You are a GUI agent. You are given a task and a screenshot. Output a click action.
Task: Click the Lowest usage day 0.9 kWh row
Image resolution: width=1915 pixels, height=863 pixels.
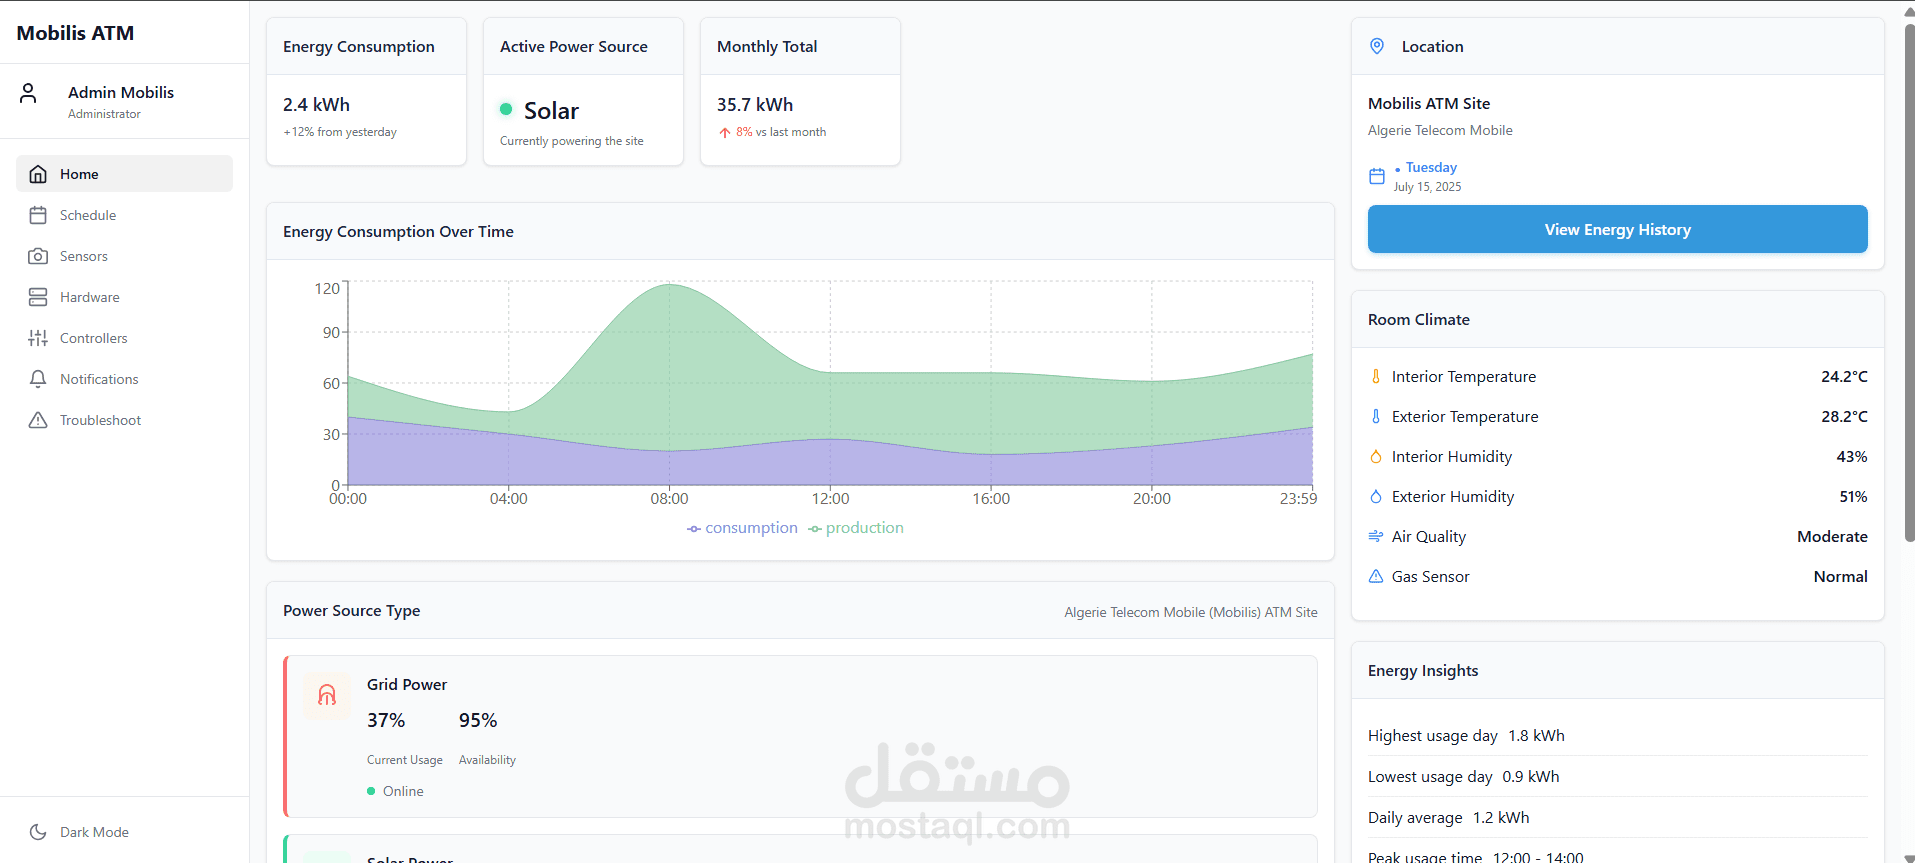coord(1617,776)
